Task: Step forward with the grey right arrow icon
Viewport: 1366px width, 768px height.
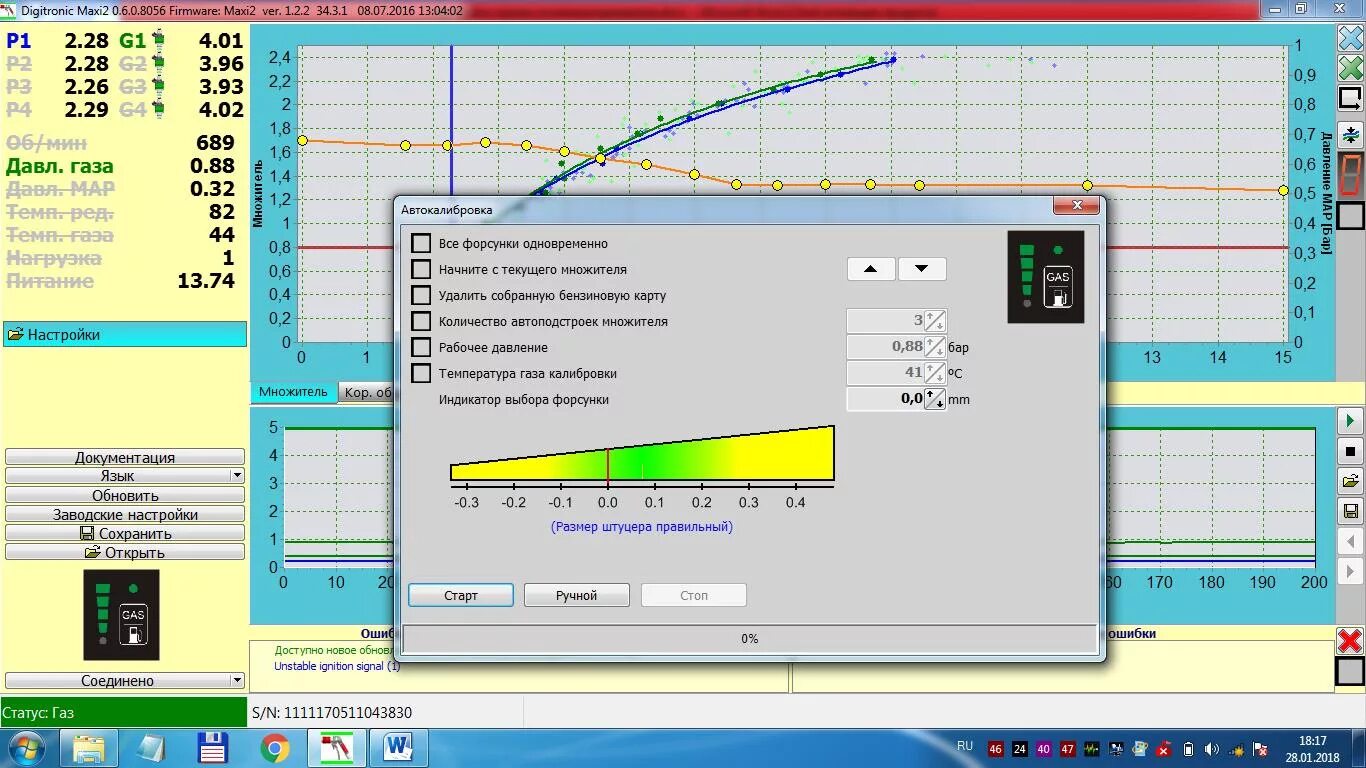Action: [1350, 572]
